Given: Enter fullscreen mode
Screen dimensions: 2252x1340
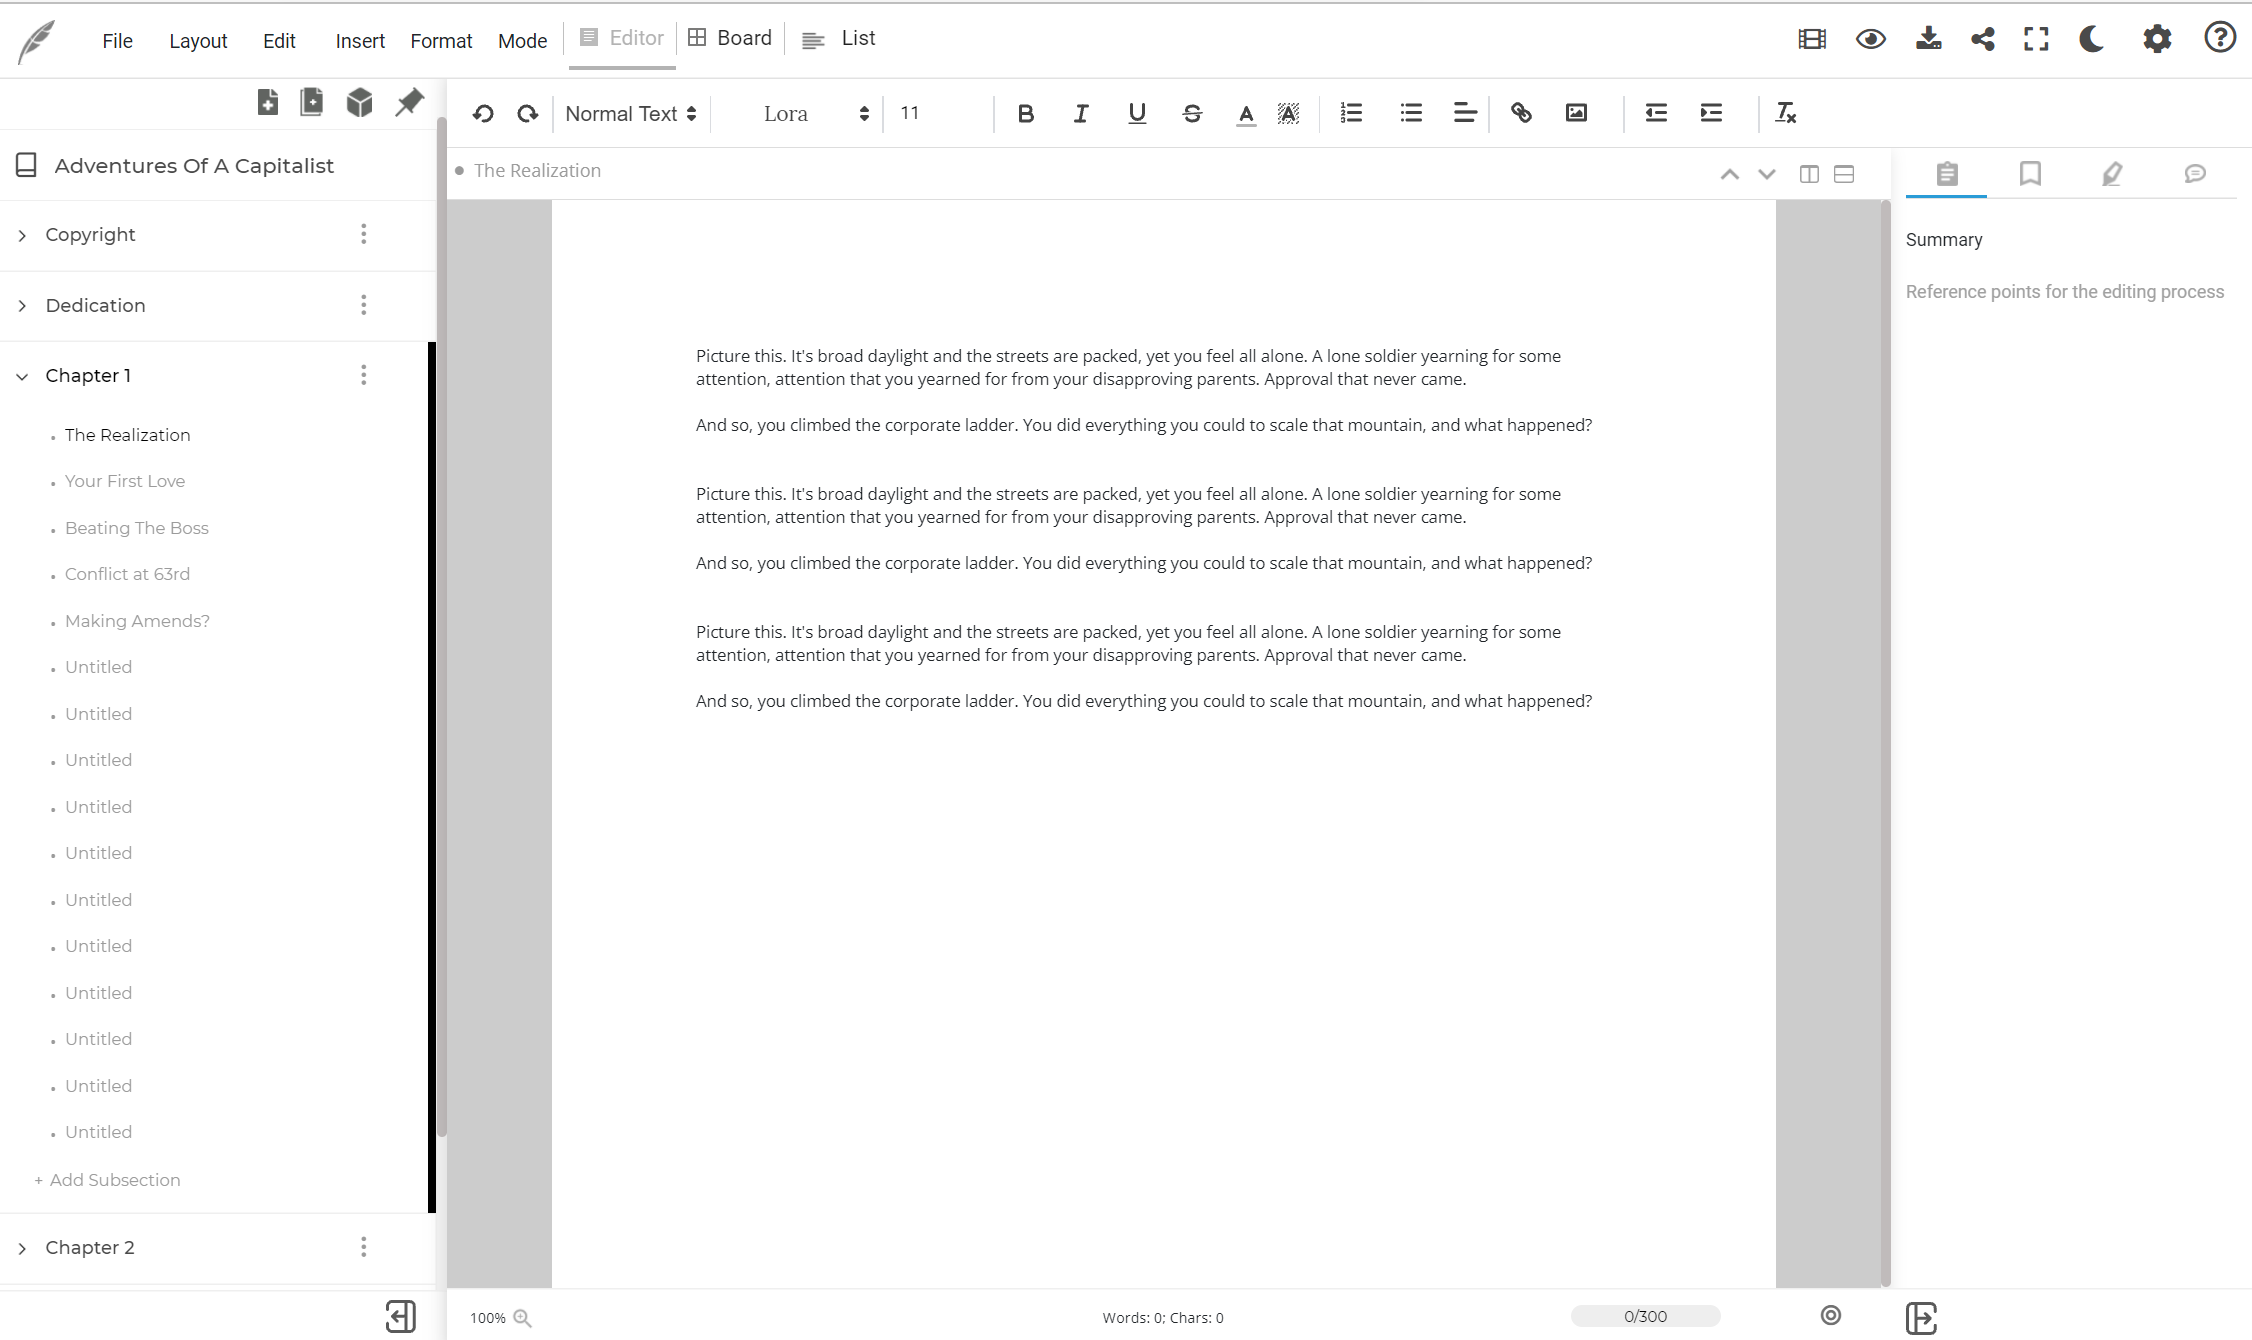Looking at the screenshot, I should [x=2036, y=39].
